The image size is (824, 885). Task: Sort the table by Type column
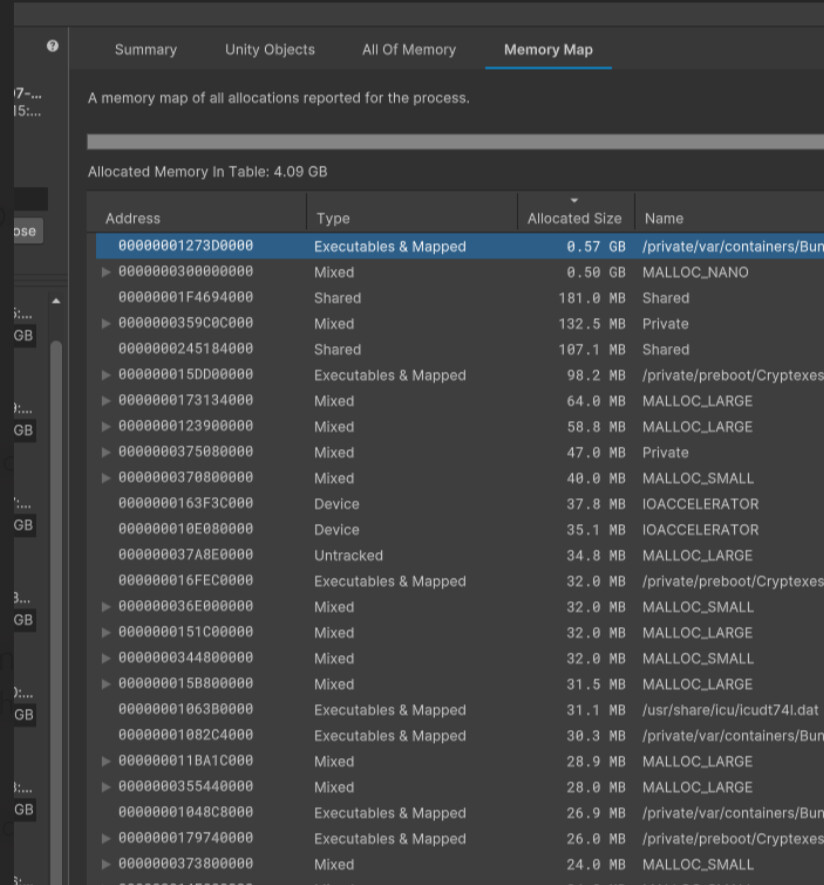click(333, 218)
